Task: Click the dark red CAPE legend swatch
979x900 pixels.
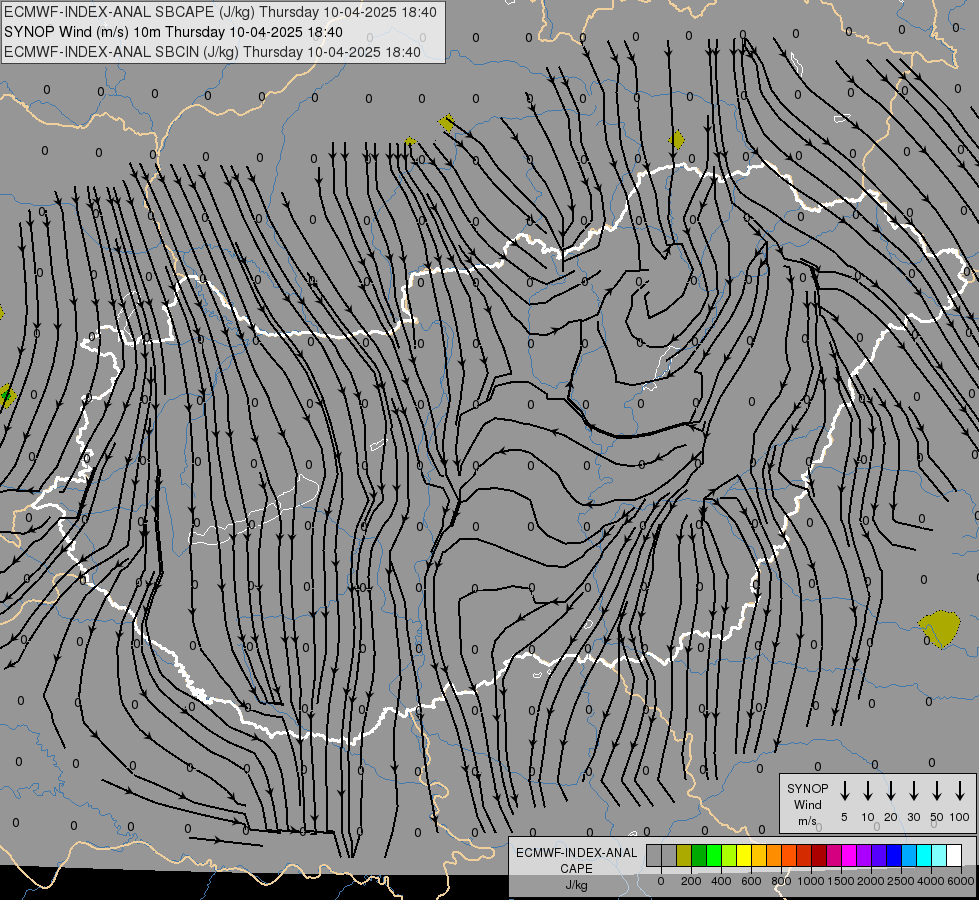Action: click(819, 855)
